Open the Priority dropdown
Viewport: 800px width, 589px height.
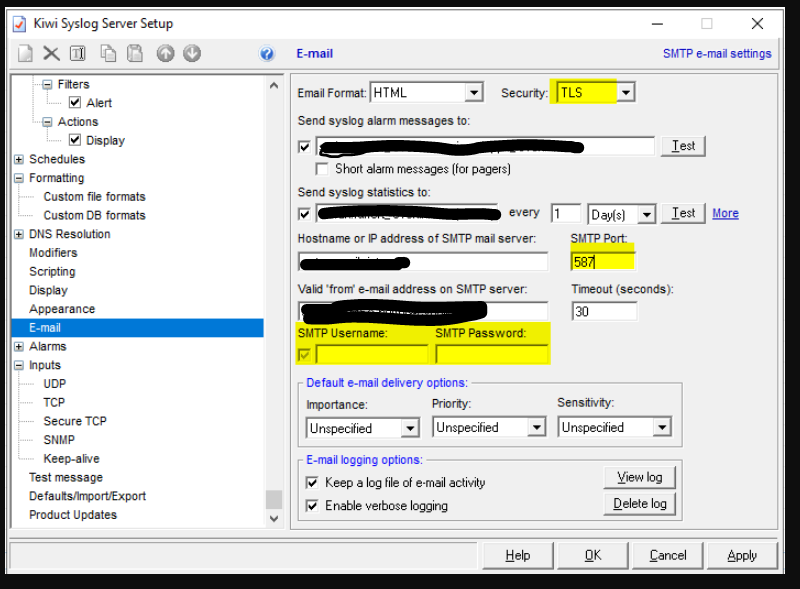click(536, 427)
